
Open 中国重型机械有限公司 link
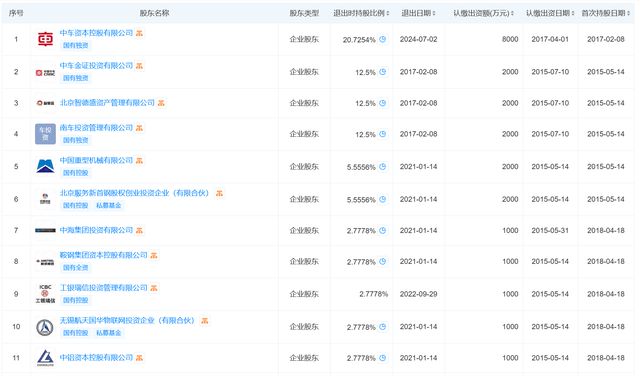(96, 160)
